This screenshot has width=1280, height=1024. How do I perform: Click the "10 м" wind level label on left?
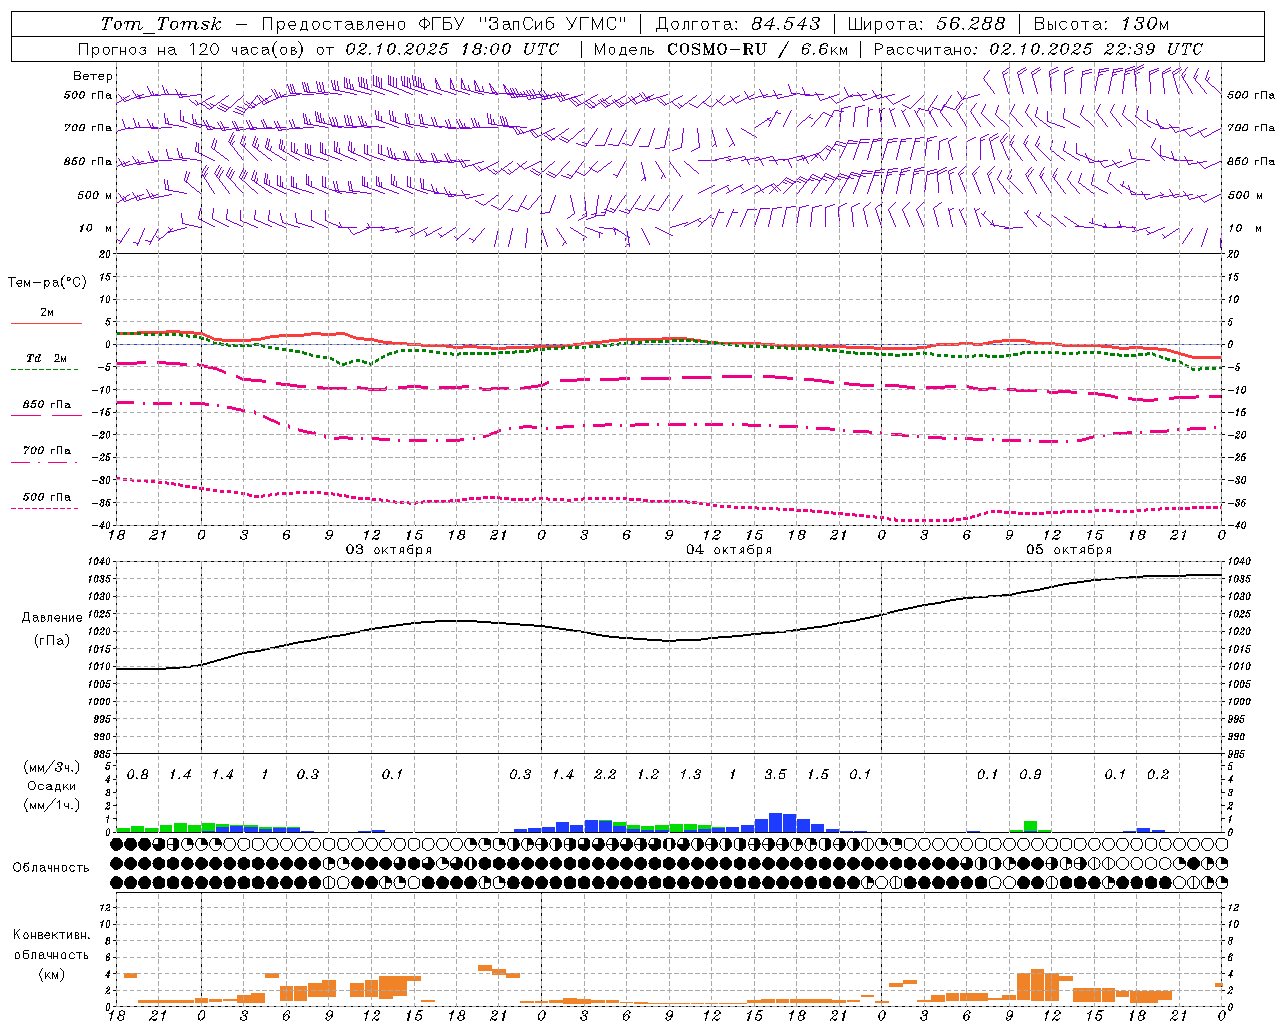[95, 228]
